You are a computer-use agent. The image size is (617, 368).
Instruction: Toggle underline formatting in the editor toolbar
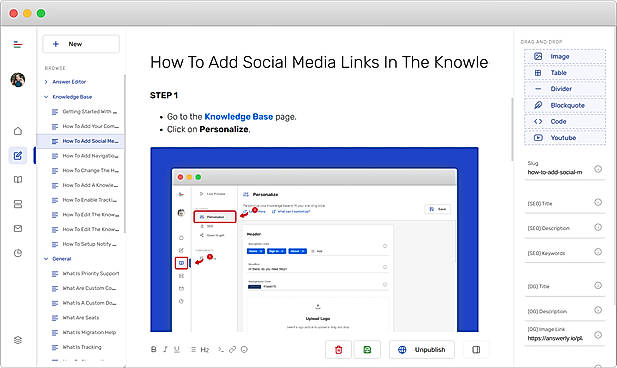177,350
